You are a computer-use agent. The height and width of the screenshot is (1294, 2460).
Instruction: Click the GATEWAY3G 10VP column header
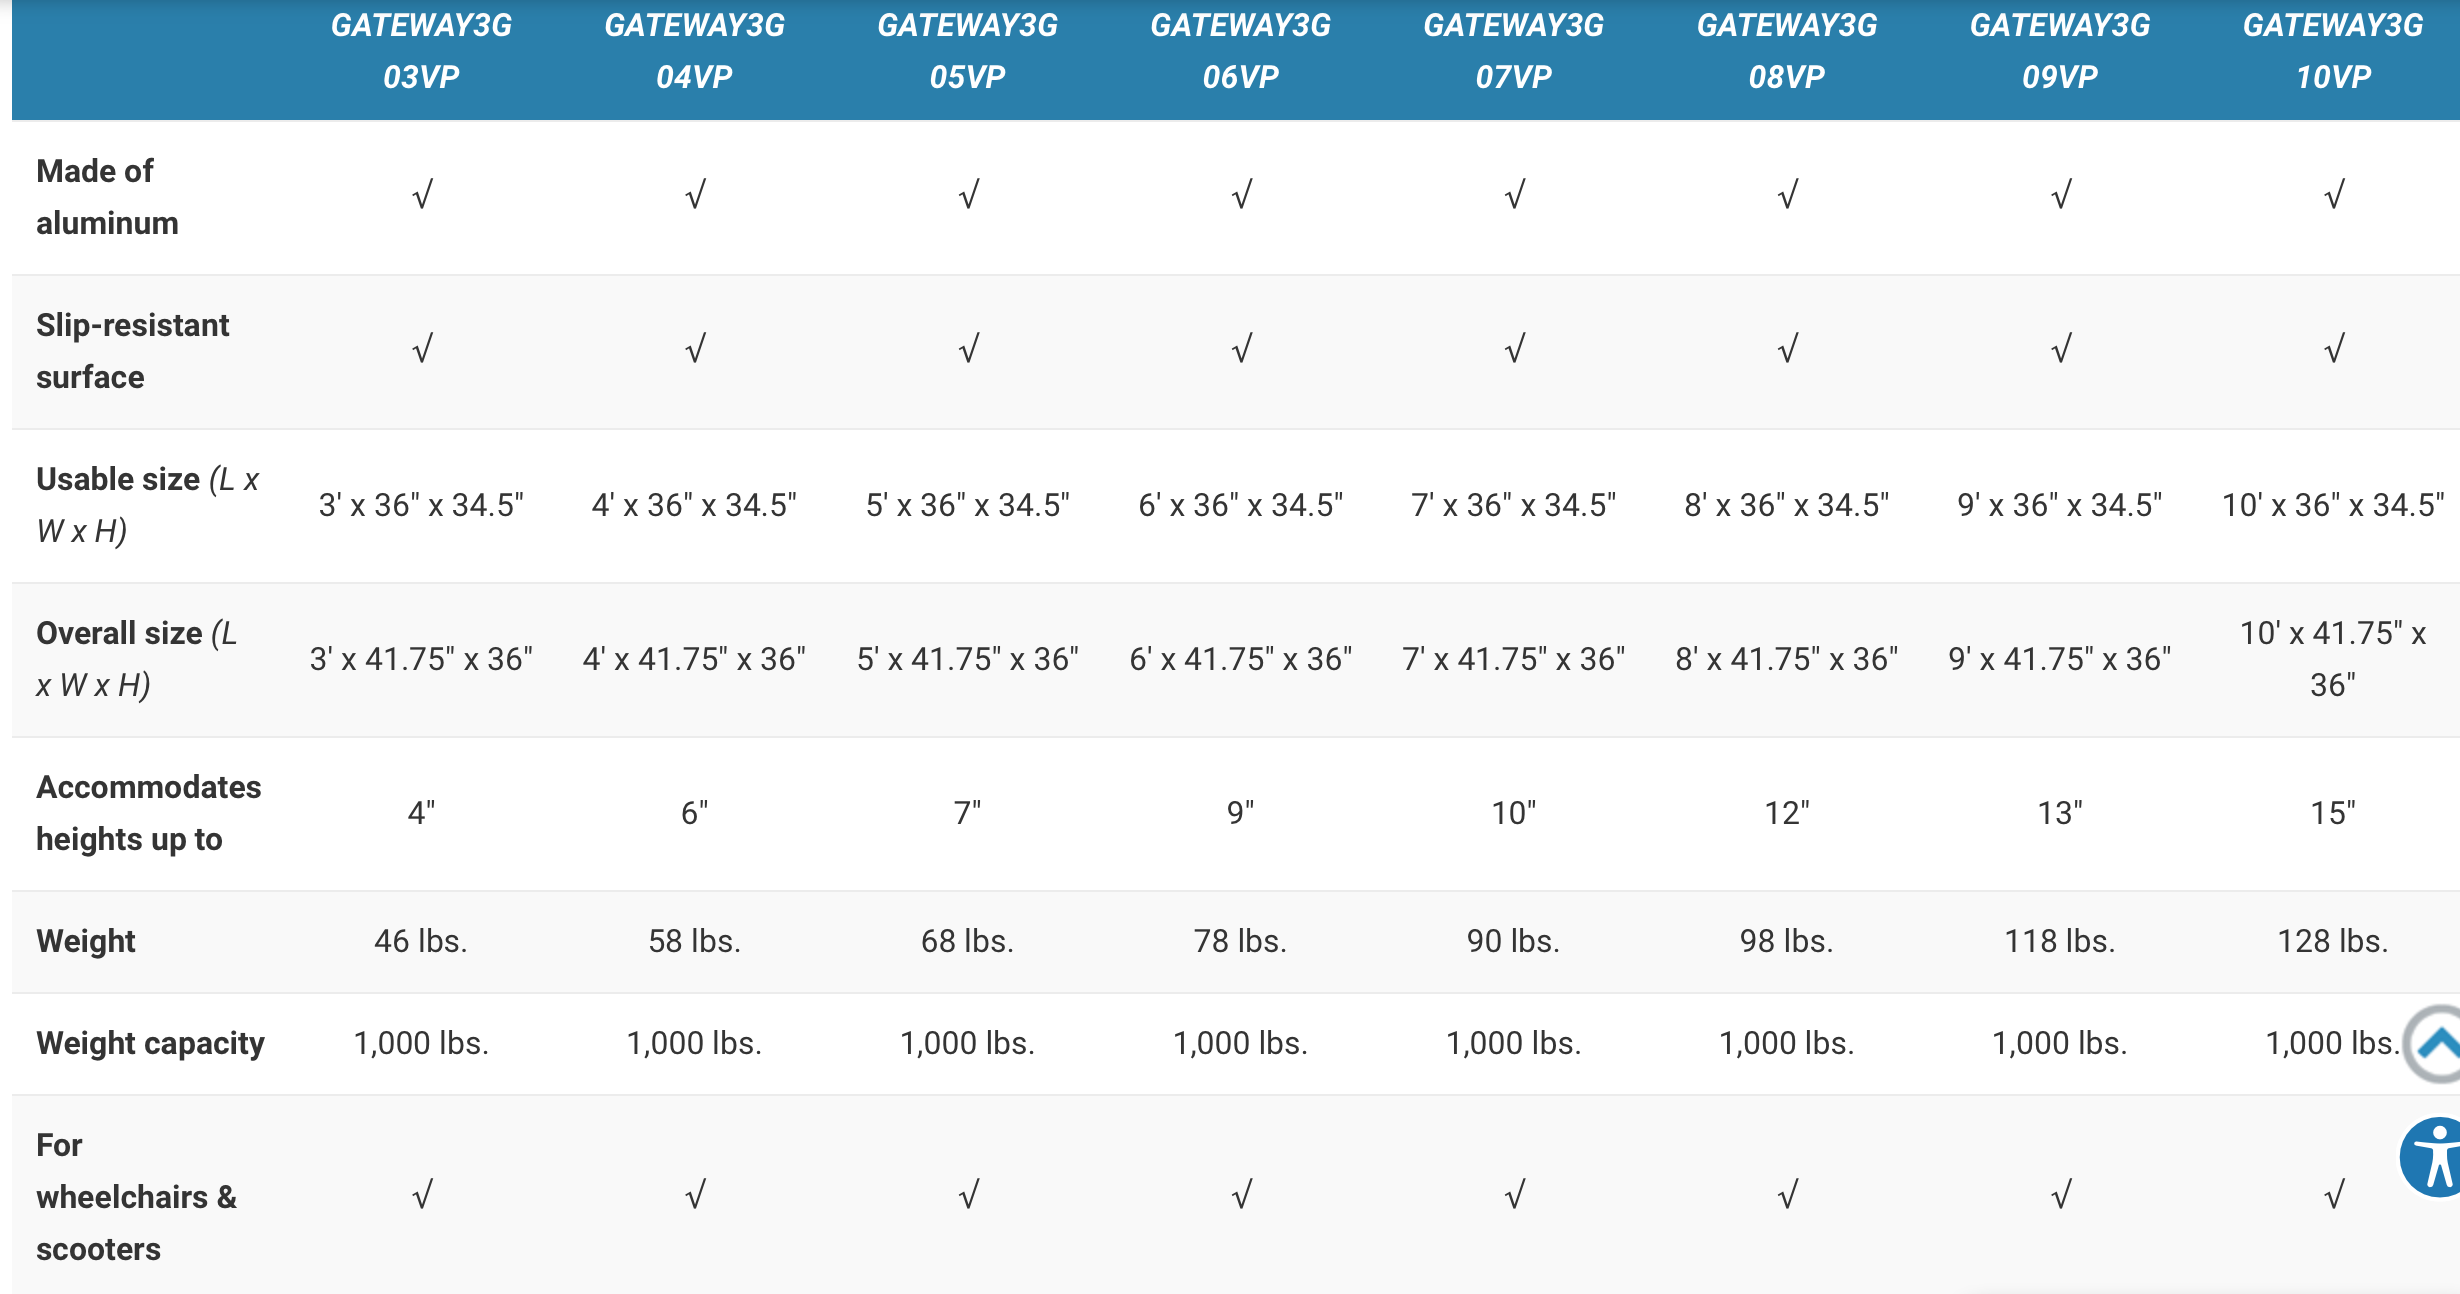click(2333, 51)
